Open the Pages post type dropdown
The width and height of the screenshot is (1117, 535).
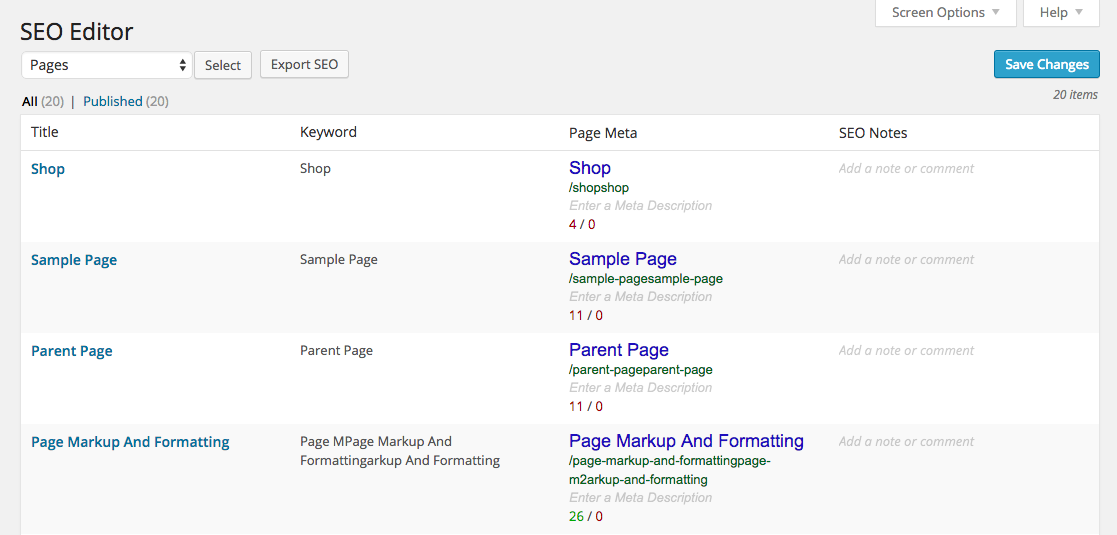click(107, 65)
